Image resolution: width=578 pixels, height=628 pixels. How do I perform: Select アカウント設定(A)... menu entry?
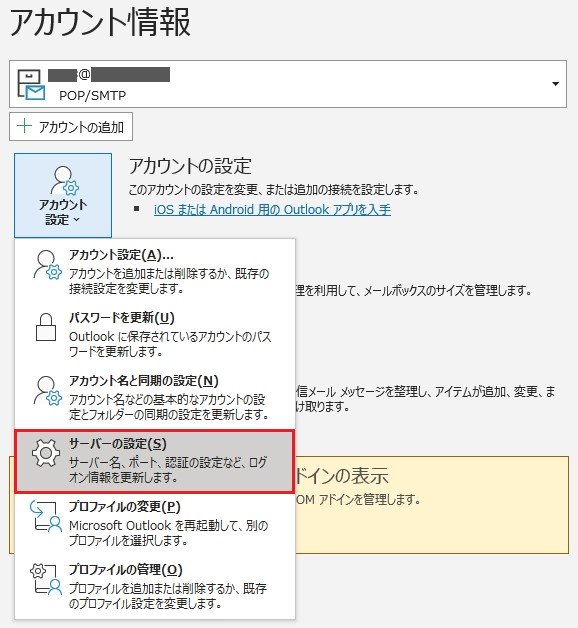coord(155,271)
